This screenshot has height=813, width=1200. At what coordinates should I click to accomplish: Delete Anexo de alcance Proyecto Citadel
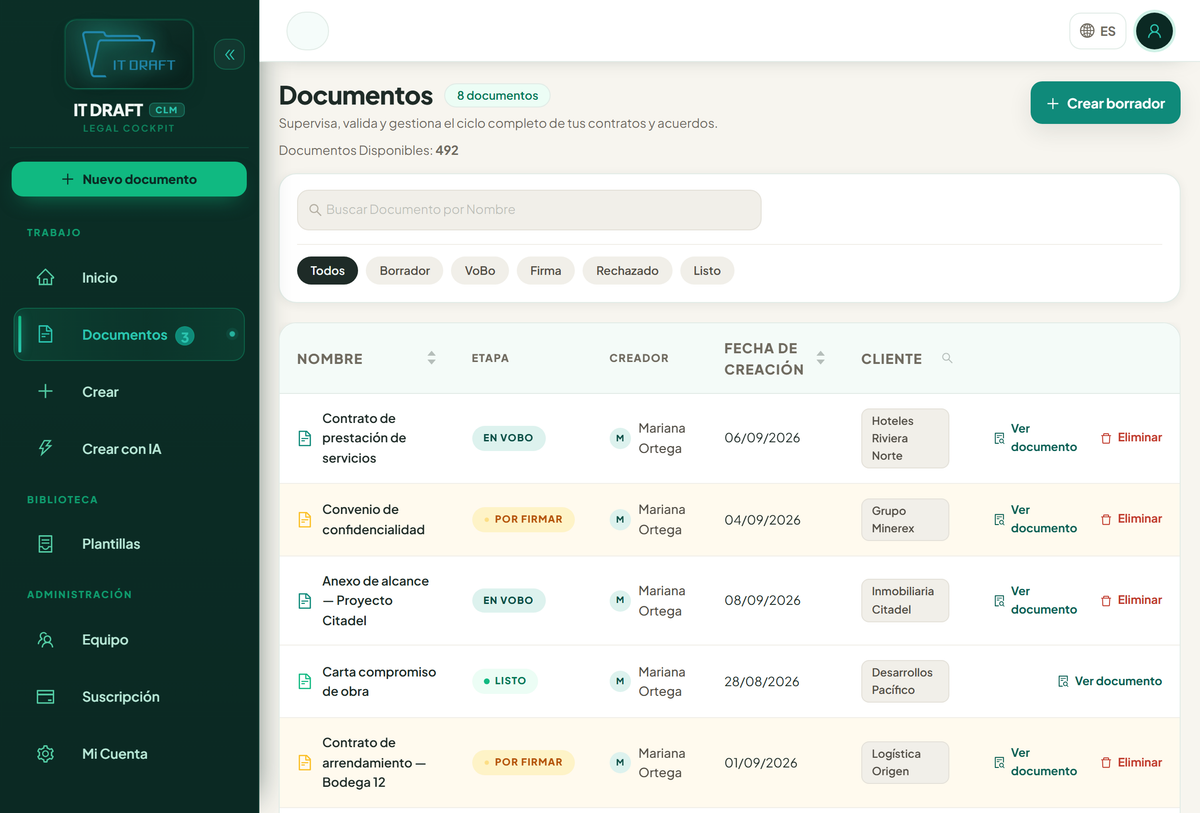click(x=1131, y=600)
